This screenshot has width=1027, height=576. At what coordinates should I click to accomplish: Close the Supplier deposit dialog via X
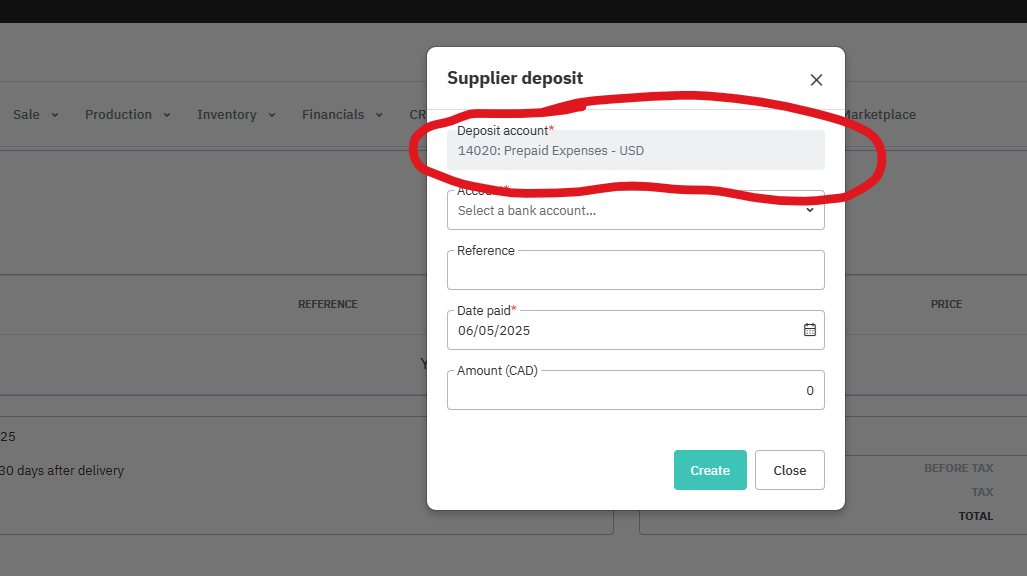tap(816, 80)
